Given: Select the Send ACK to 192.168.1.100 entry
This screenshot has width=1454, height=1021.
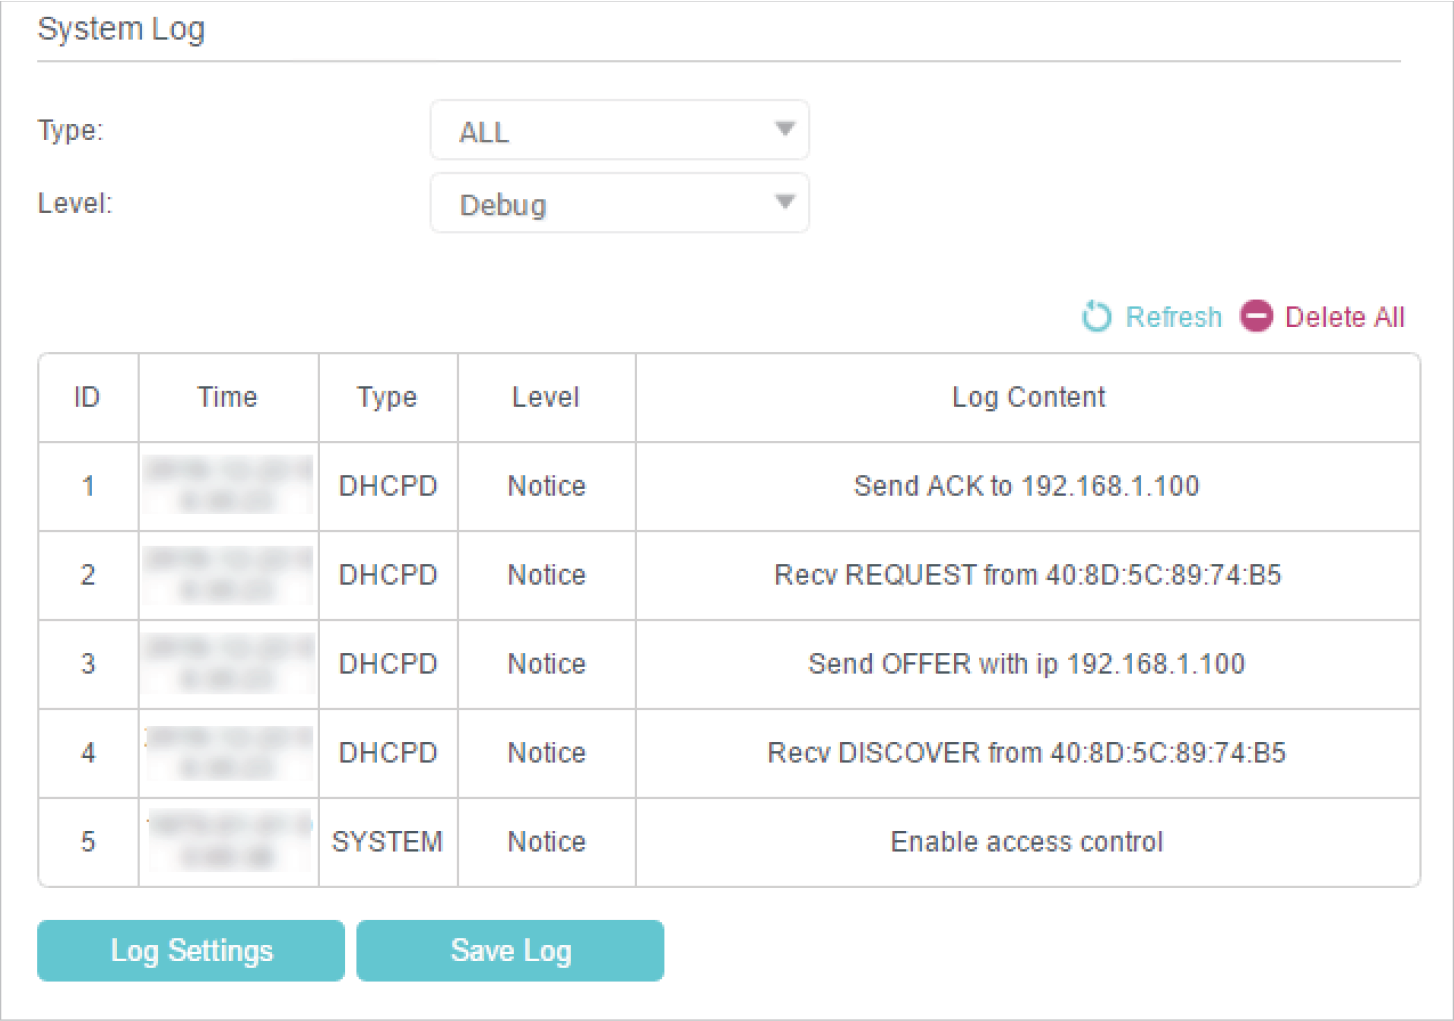Looking at the screenshot, I should click(x=1026, y=486).
